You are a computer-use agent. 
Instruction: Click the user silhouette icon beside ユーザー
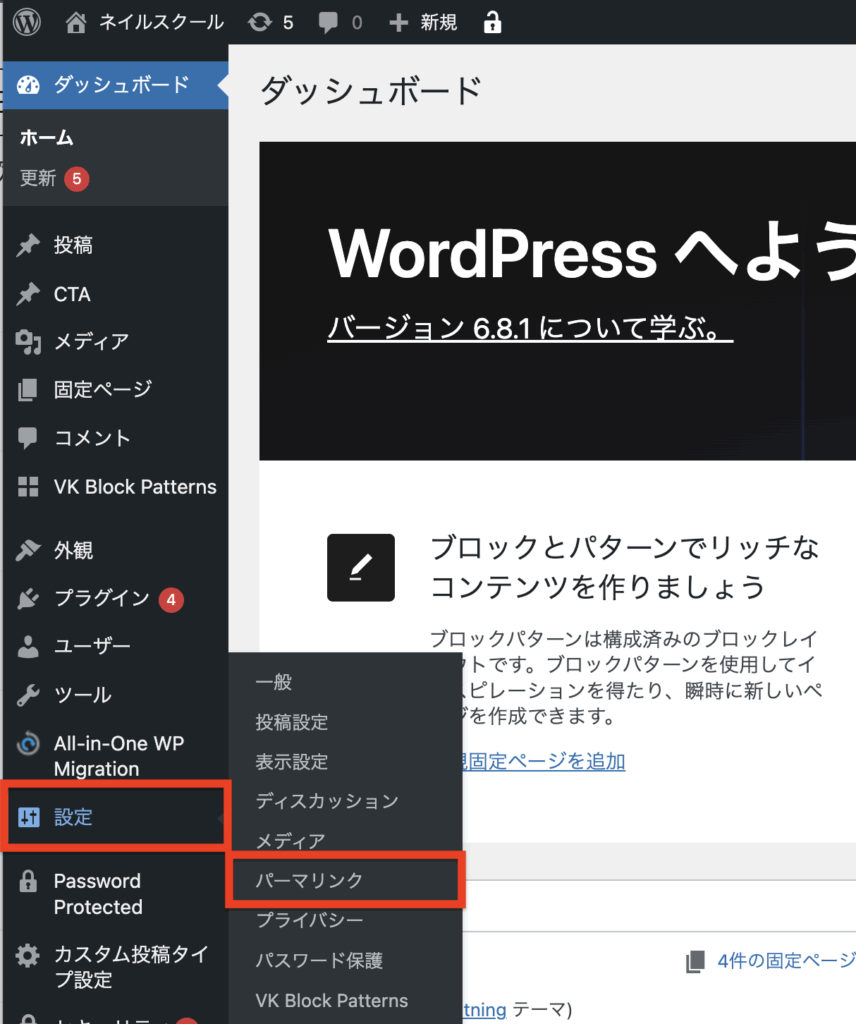click(x=28, y=647)
